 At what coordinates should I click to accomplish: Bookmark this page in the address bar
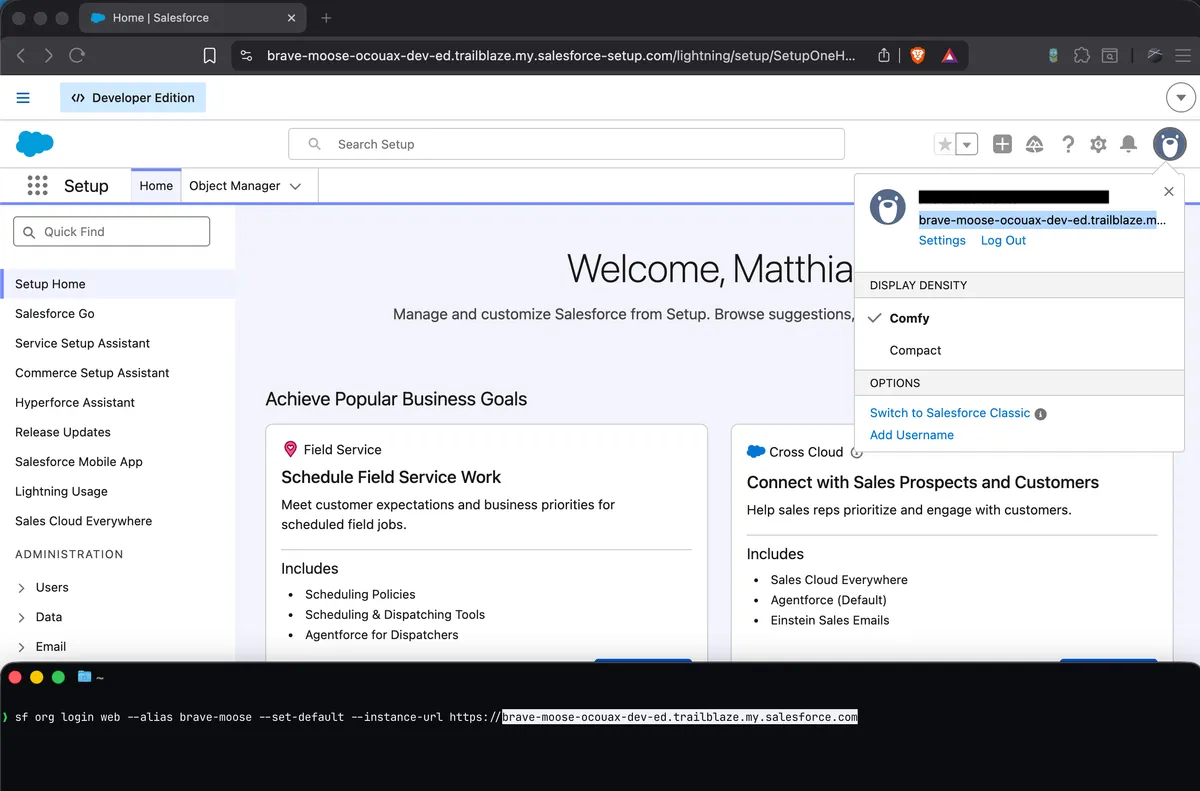tap(209, 56)
